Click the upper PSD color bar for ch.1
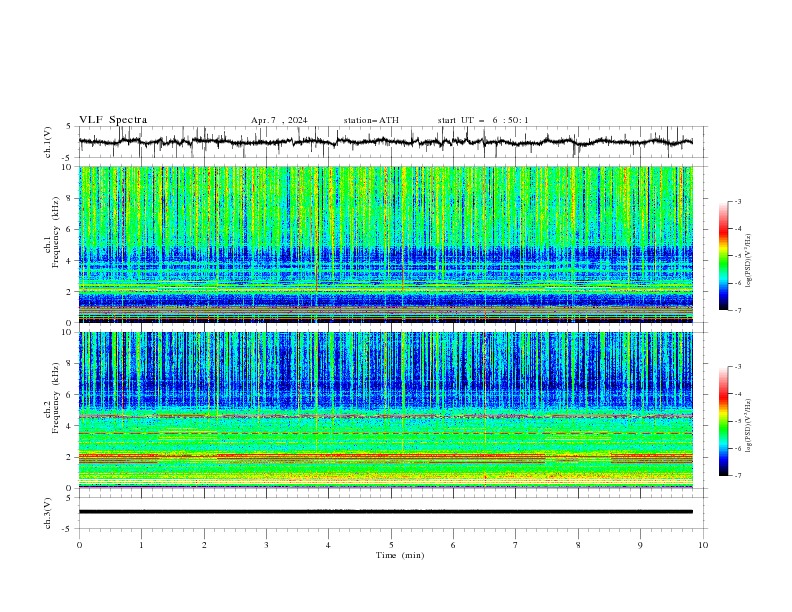Image resolution: width=792 pixels, height=612 pixels. (x=723, y=255)
